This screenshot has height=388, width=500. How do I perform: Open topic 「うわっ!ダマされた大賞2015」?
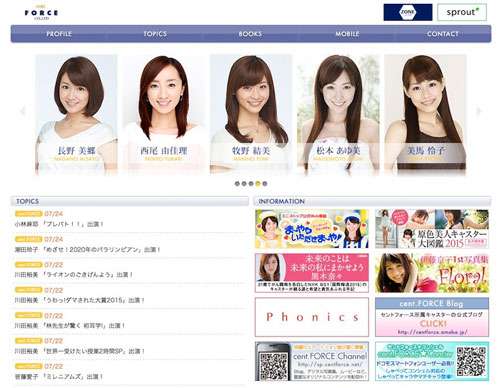80,300
